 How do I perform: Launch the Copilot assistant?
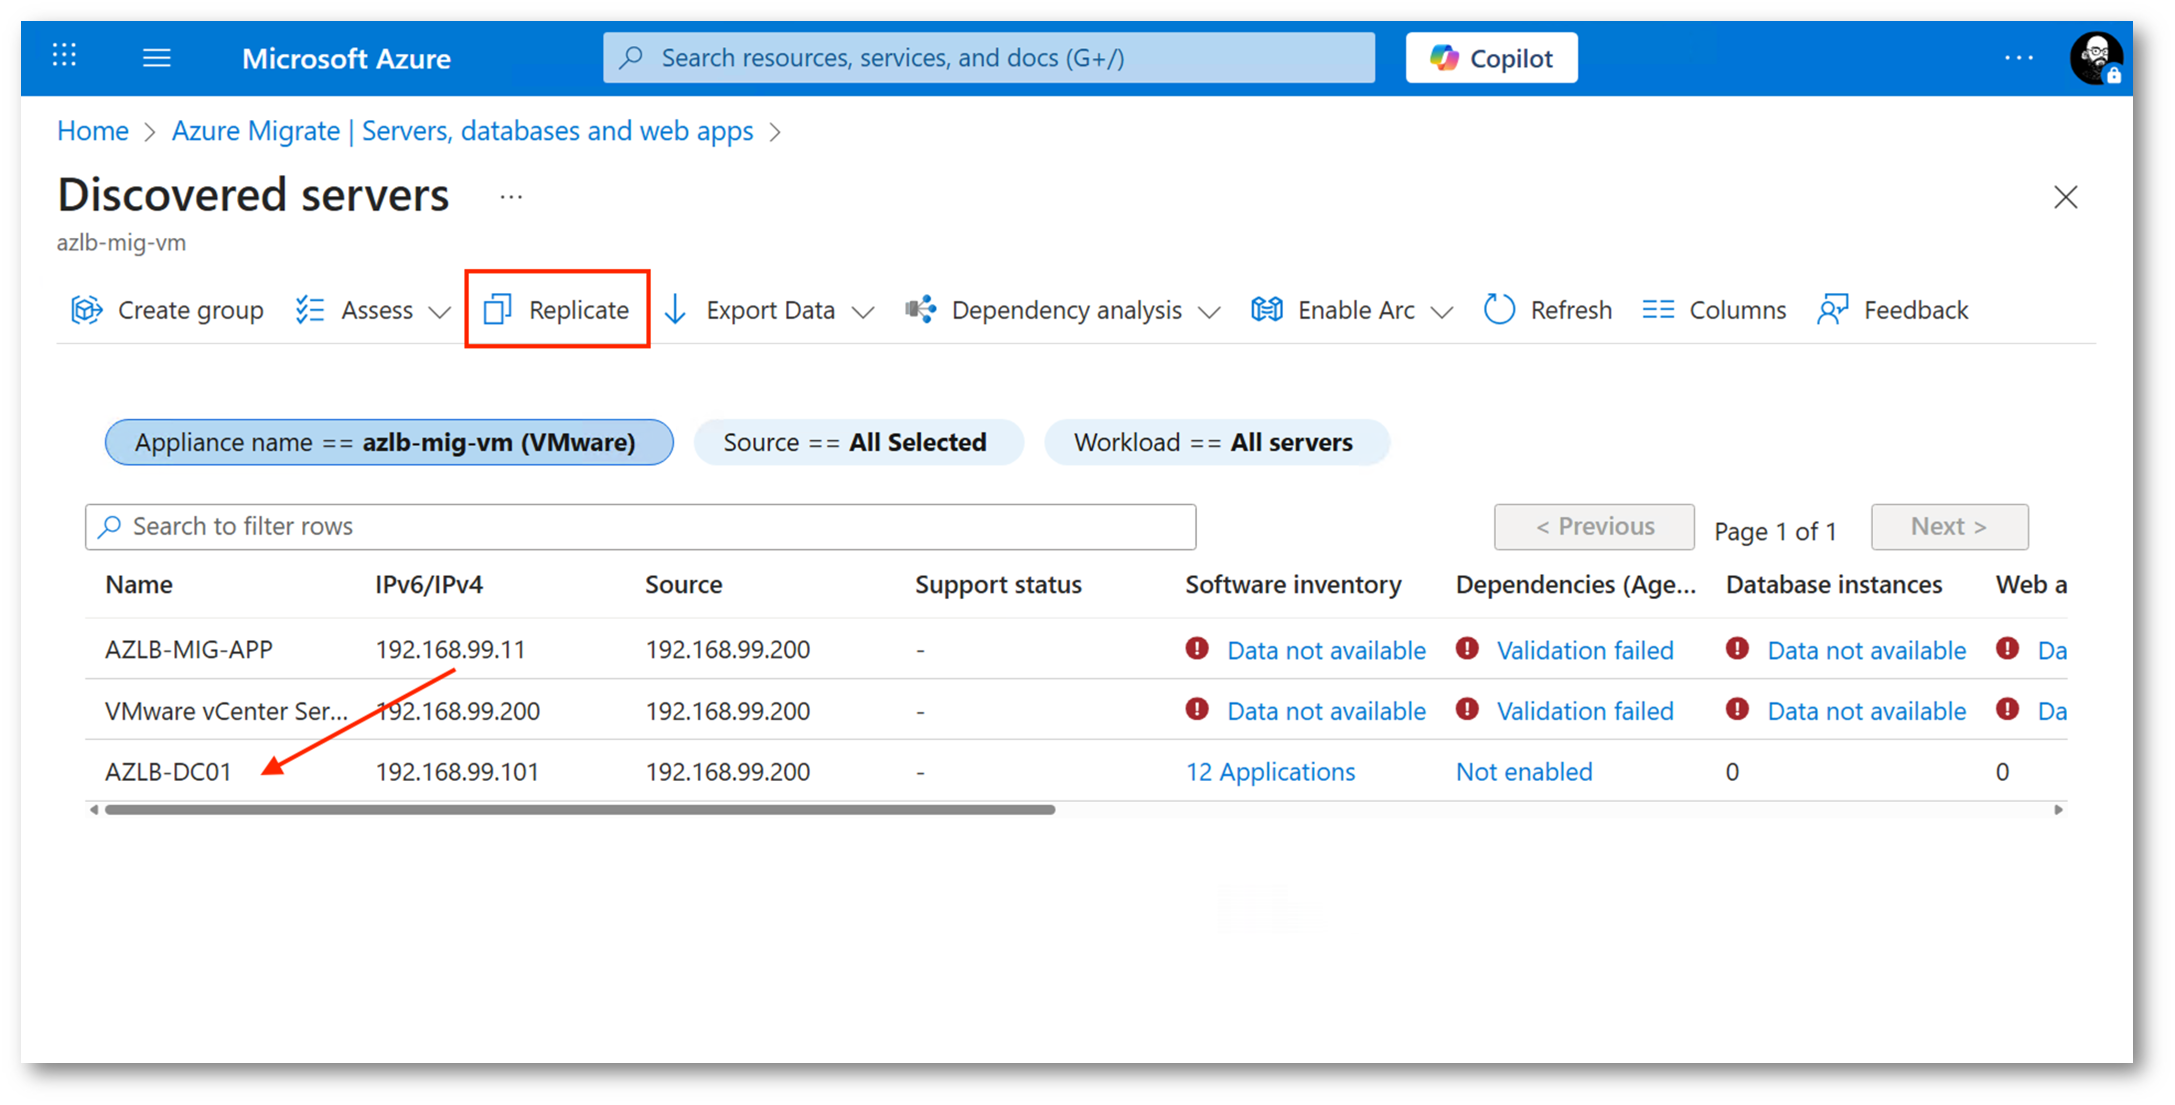(x=1490, y=58)
